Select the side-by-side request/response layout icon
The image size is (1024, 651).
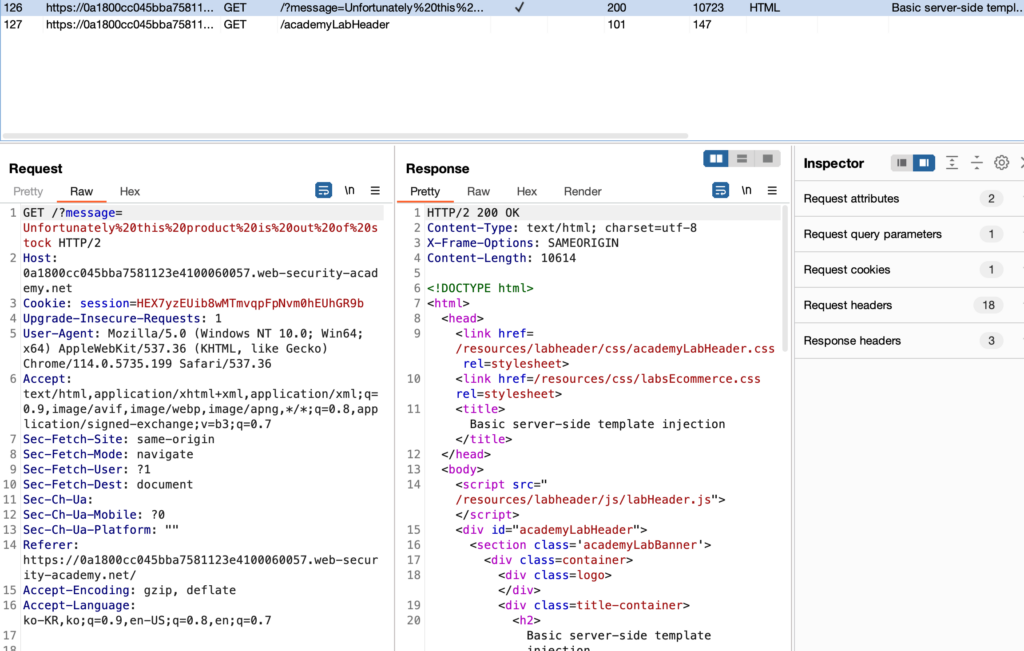coord(716,159)
